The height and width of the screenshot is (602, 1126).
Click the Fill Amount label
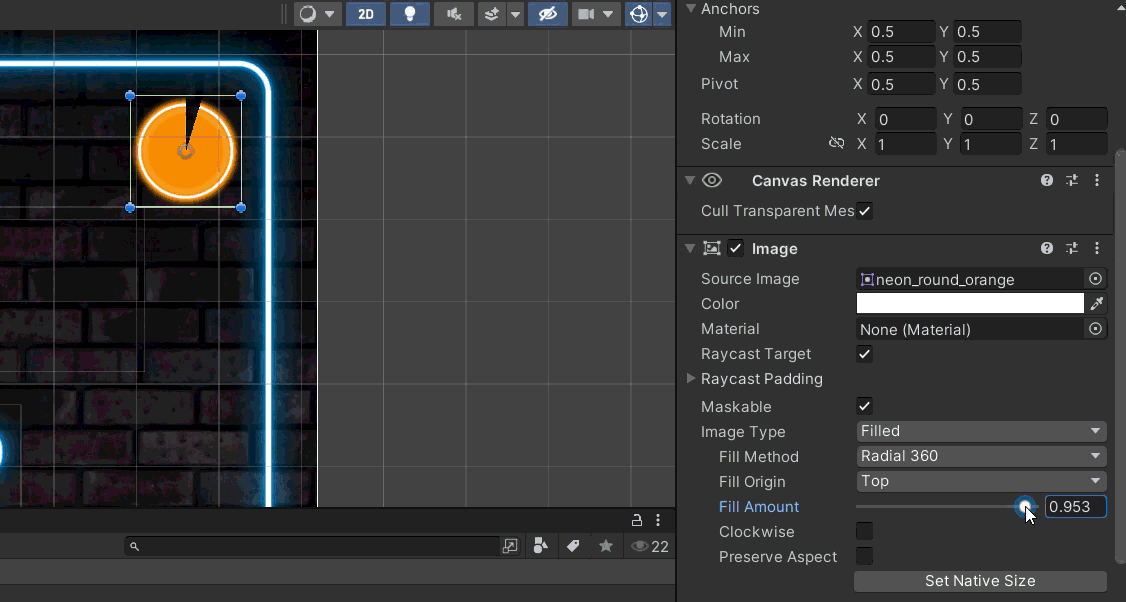click(x=758, y=506)
